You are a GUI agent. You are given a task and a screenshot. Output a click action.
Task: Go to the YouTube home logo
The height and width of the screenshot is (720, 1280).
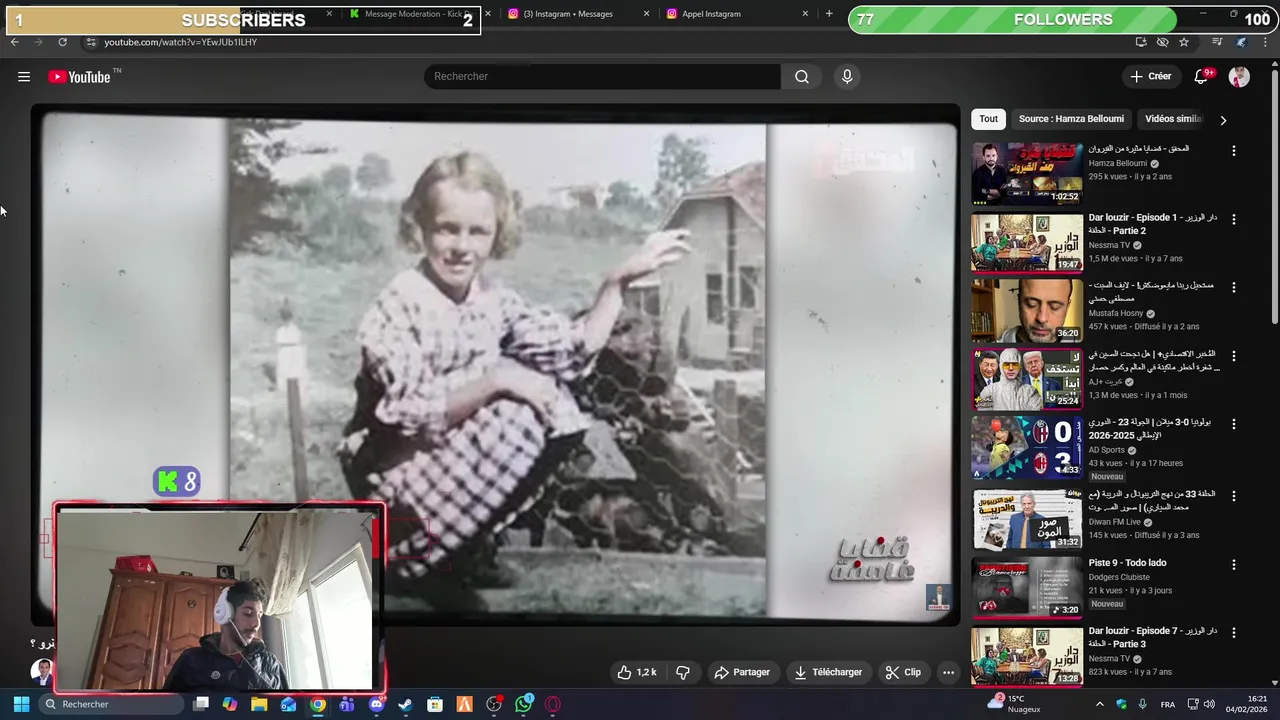79,77
